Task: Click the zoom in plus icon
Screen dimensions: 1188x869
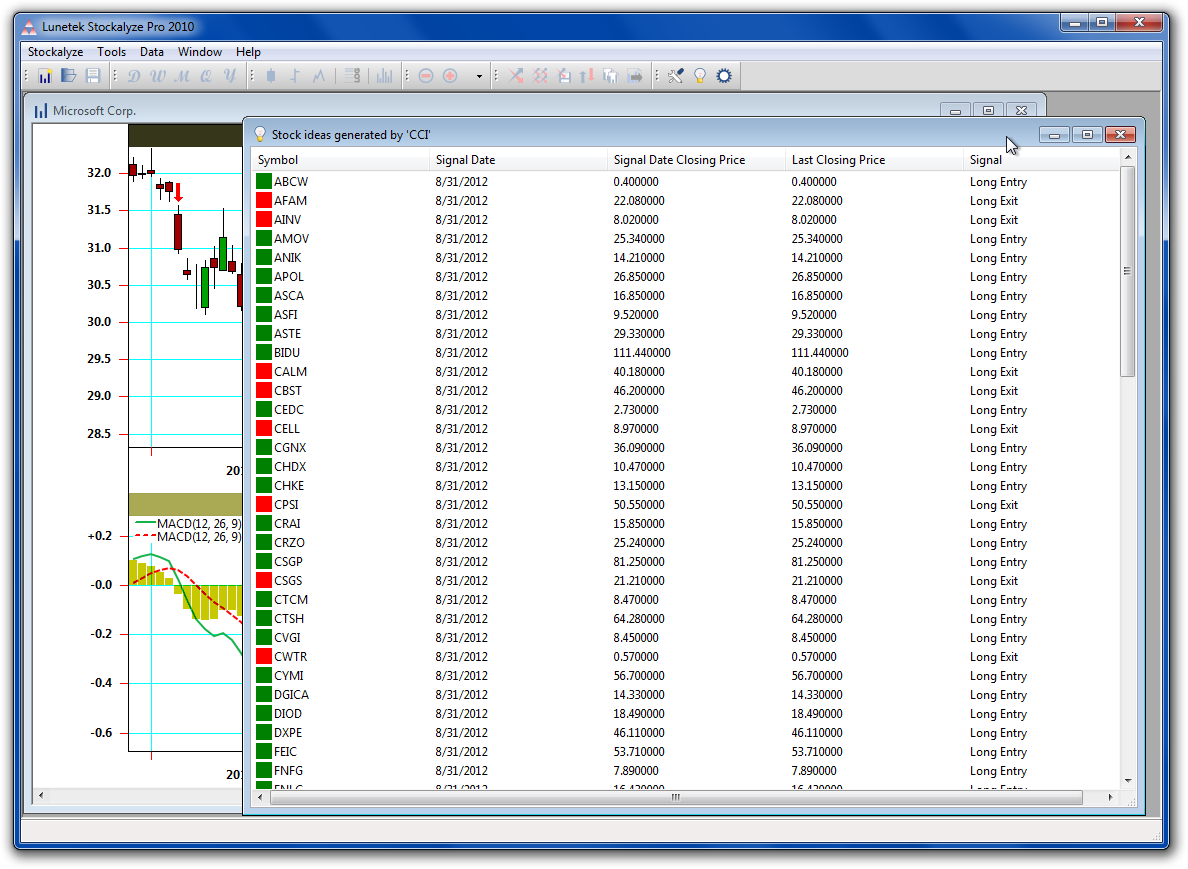Action: click(450, 76)
